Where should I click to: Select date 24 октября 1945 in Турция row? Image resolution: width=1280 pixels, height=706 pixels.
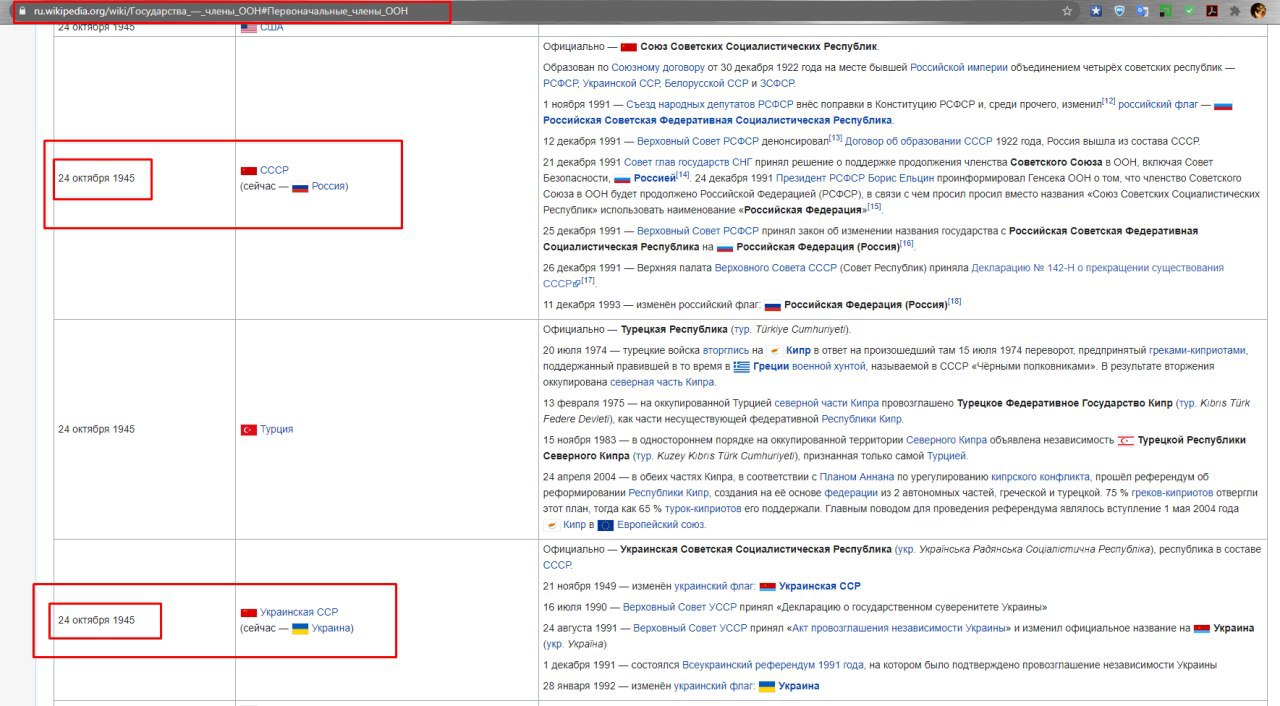coord(96,430)
